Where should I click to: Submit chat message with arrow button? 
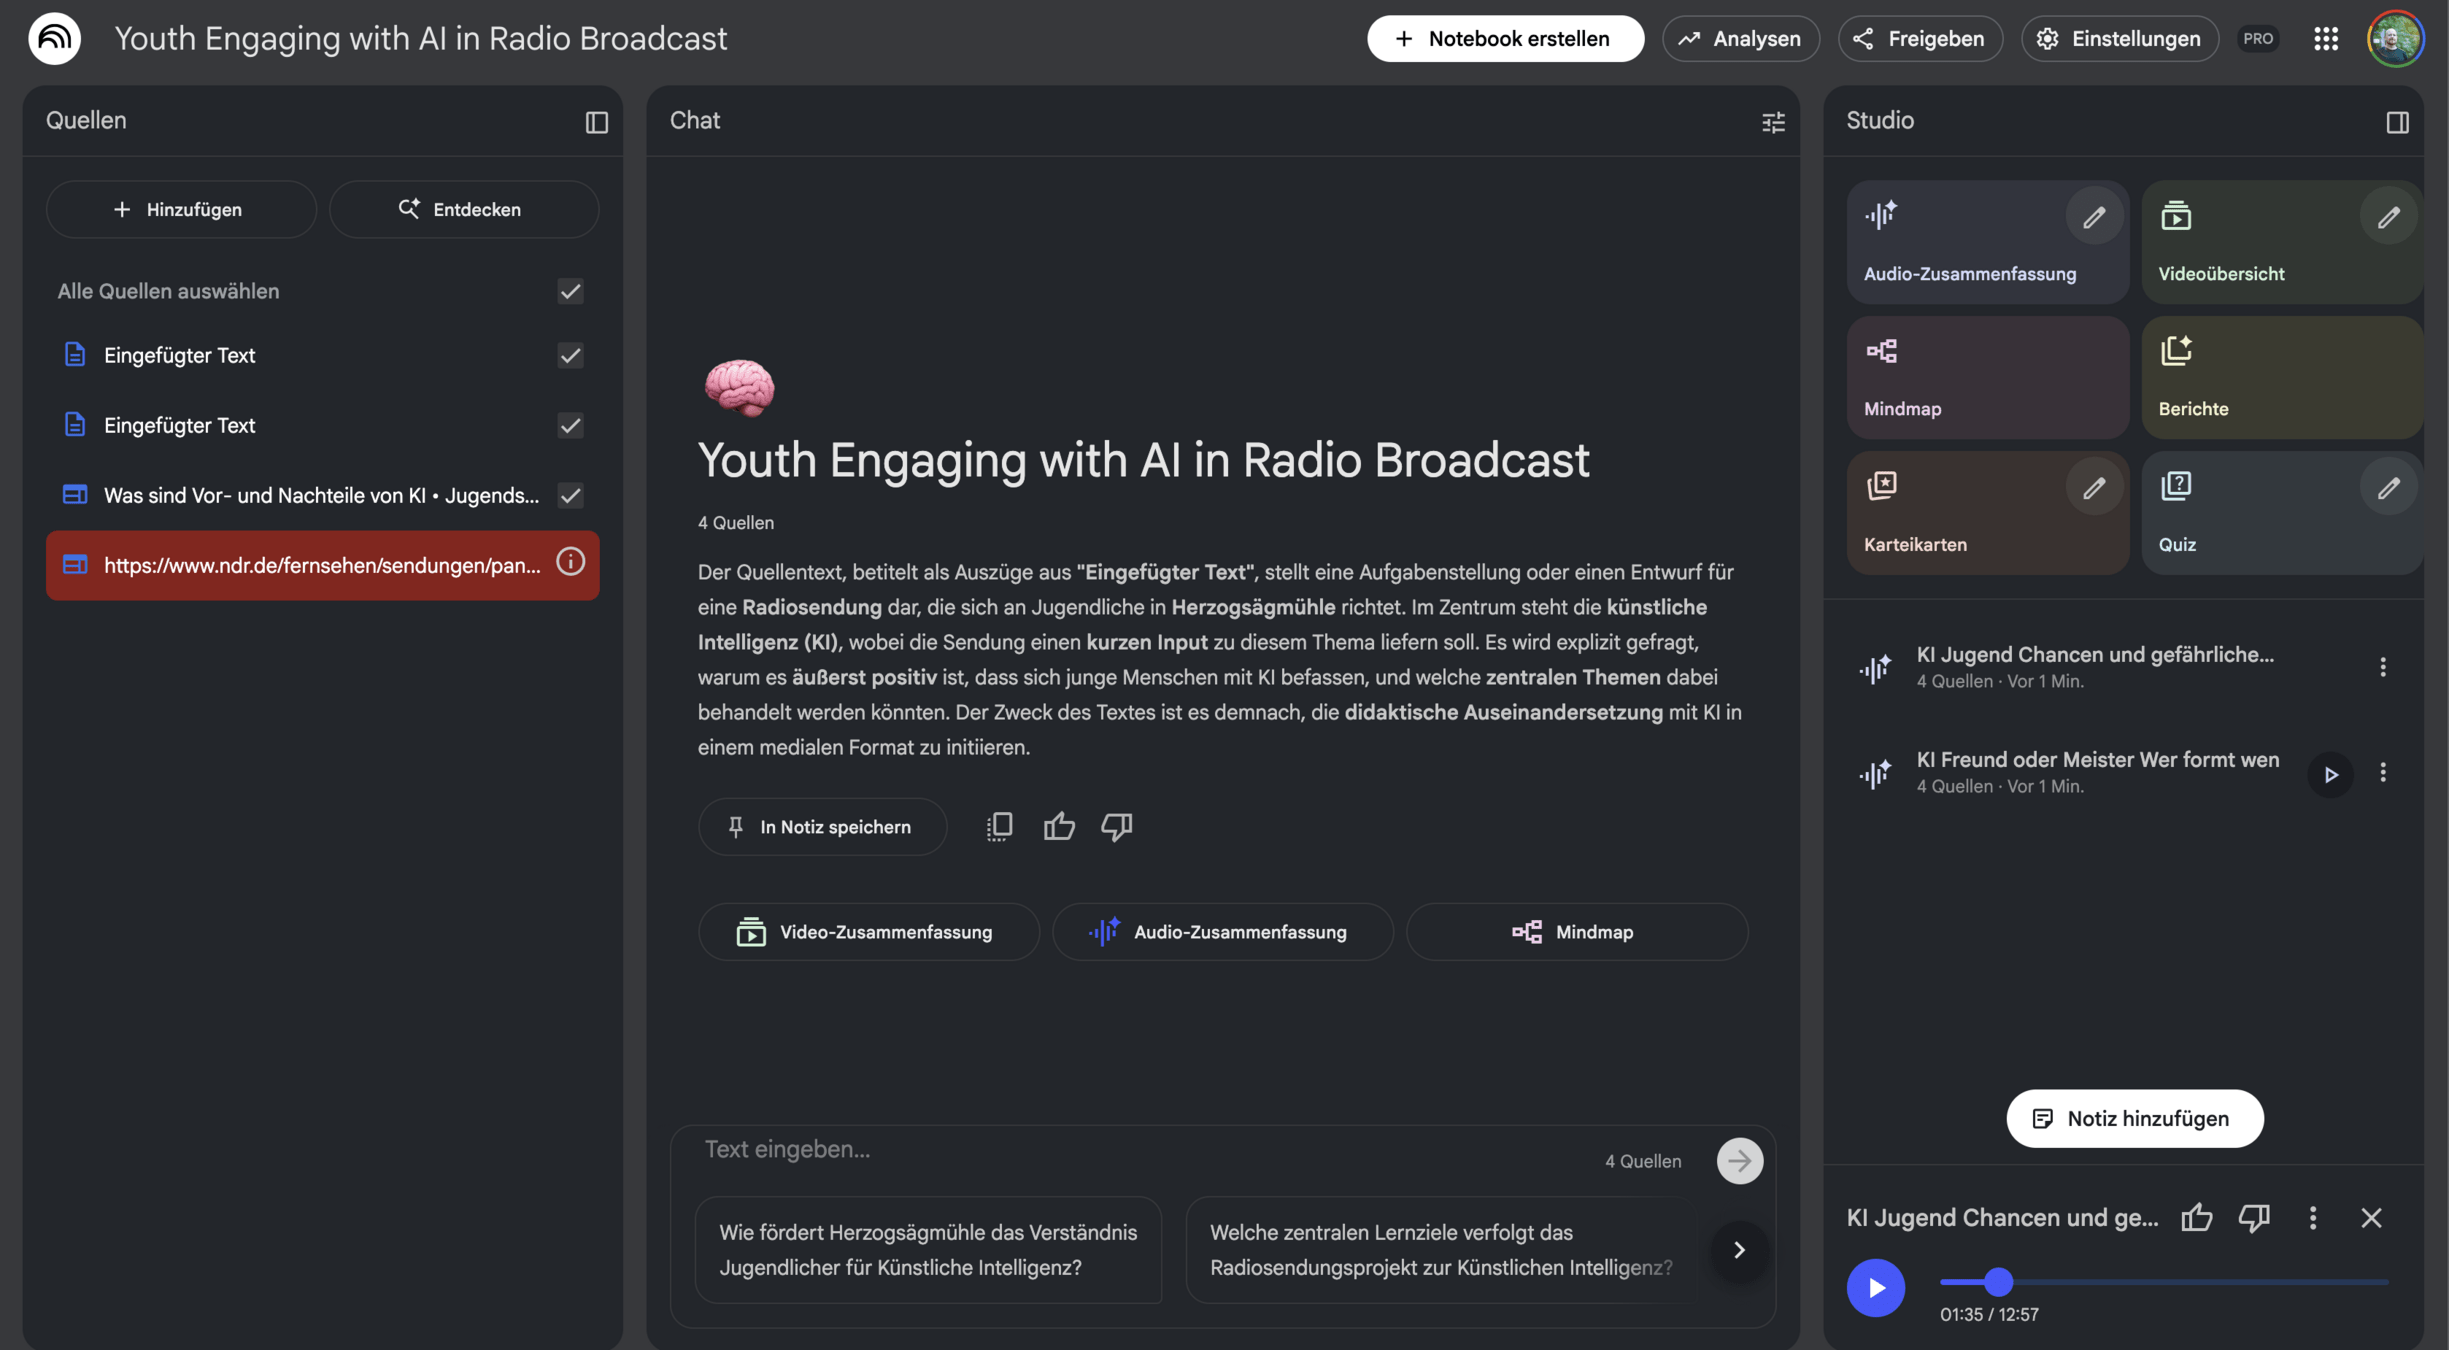point(1739,1160)
